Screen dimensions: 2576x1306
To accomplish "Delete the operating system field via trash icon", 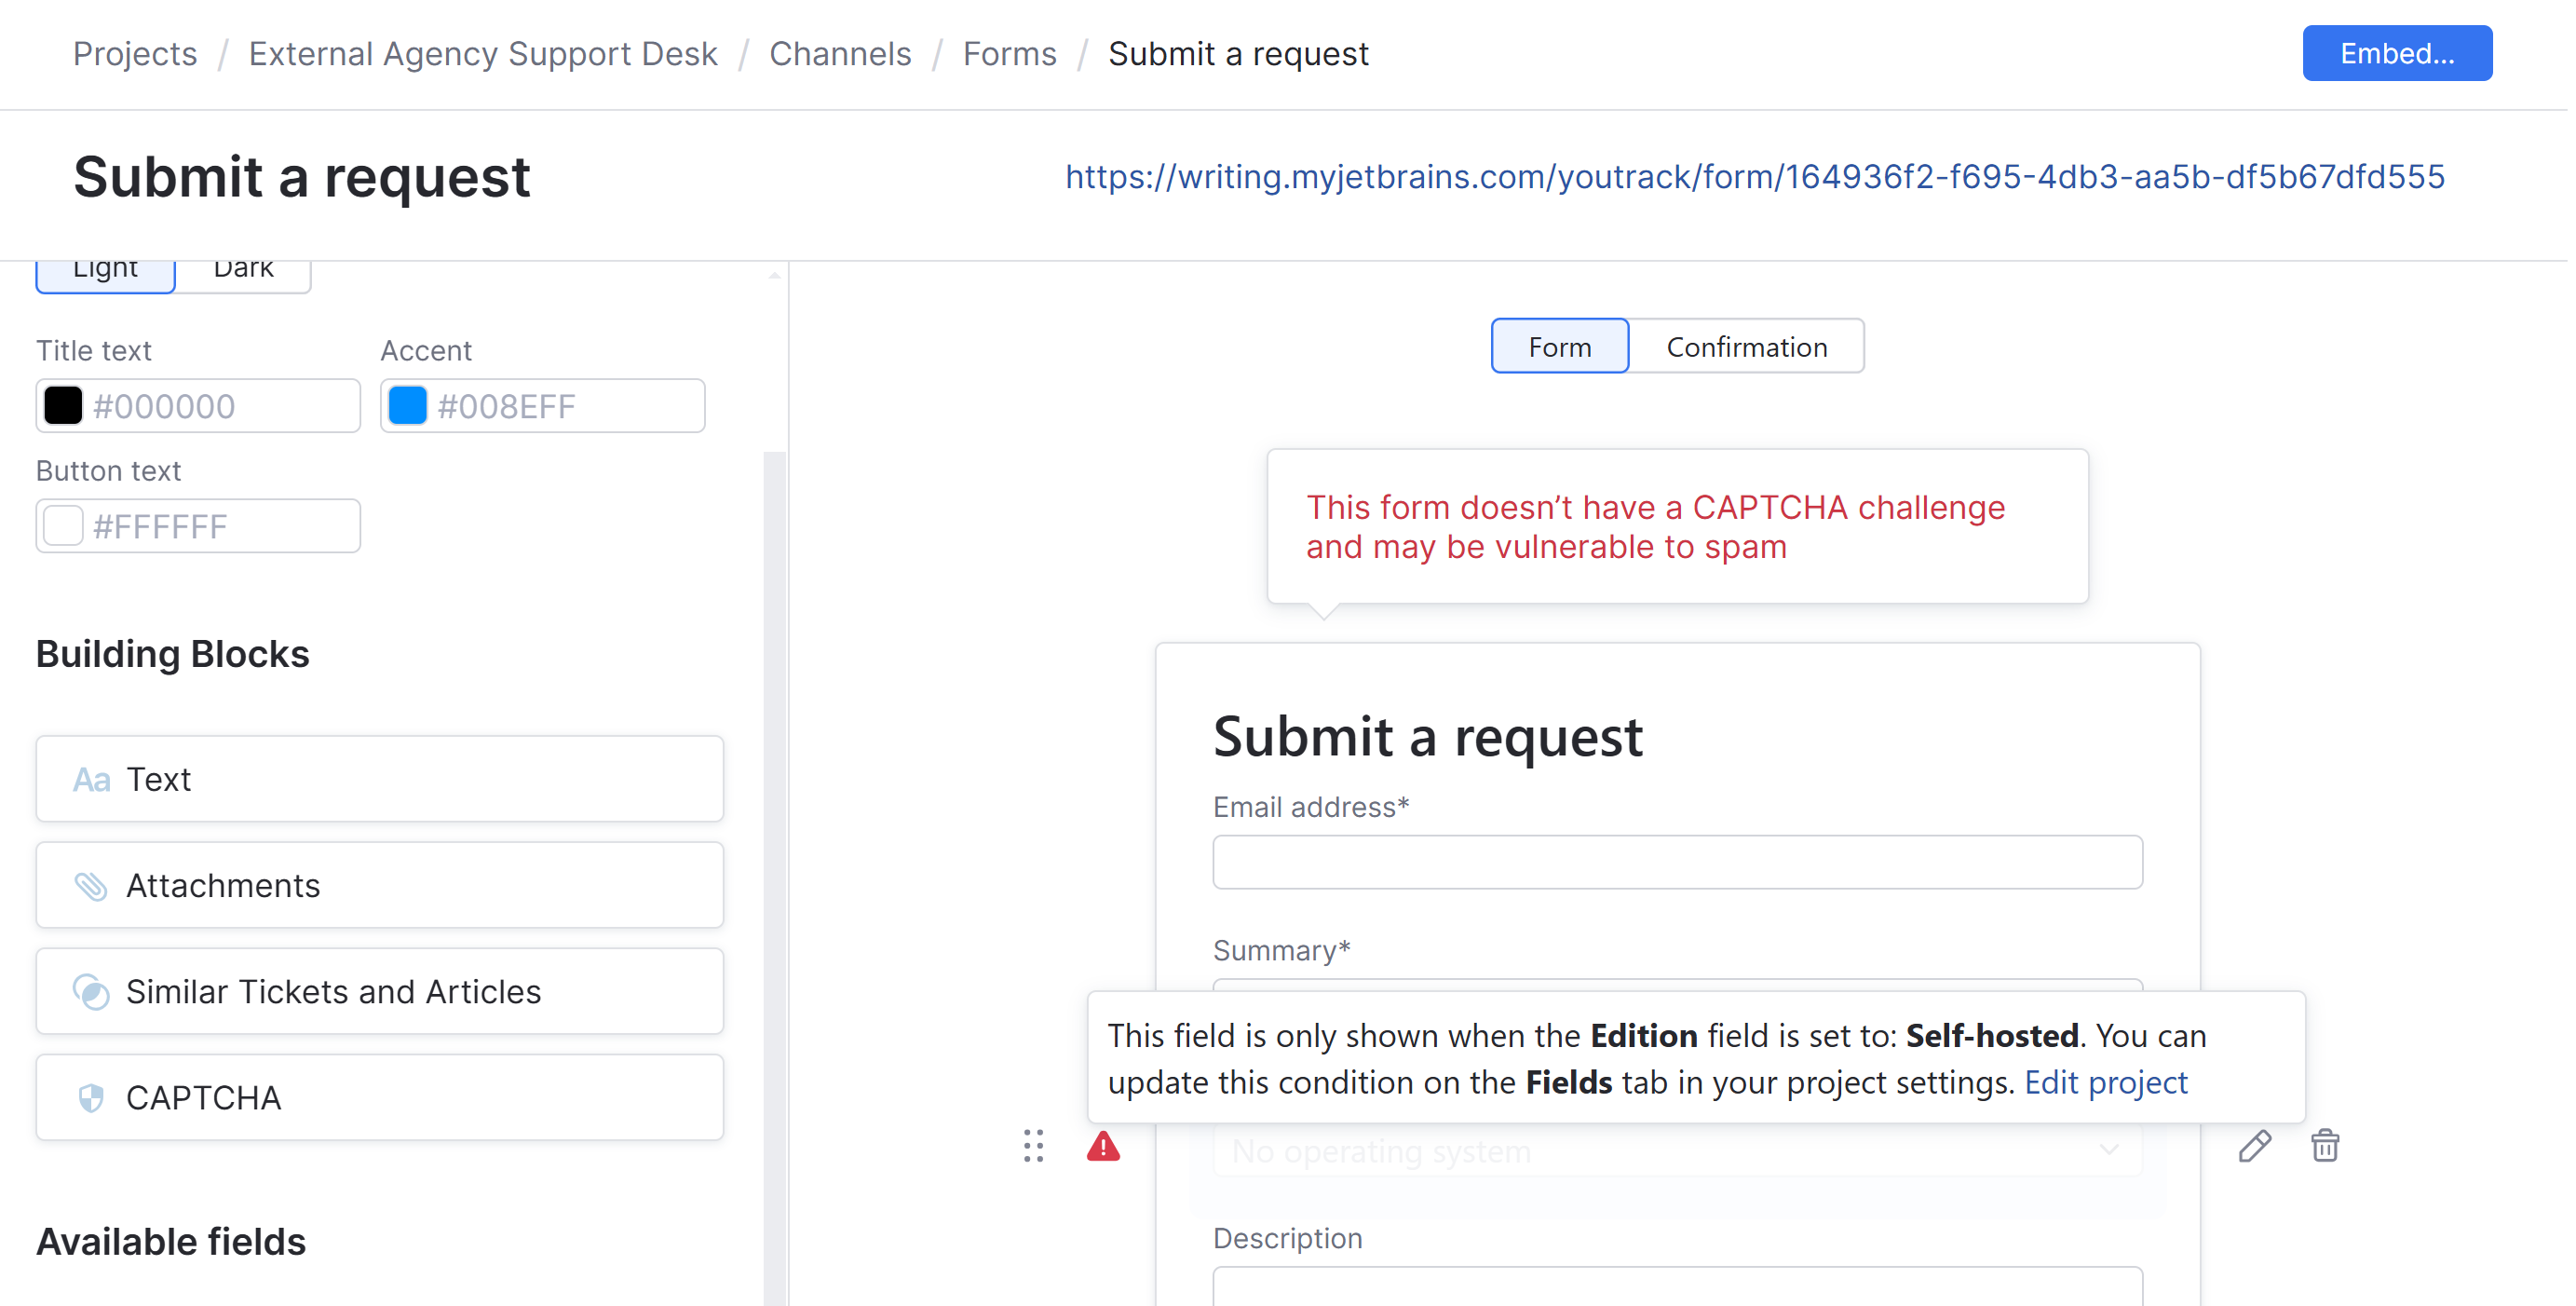I will pyautogui.click(x=2324, y=1146).
